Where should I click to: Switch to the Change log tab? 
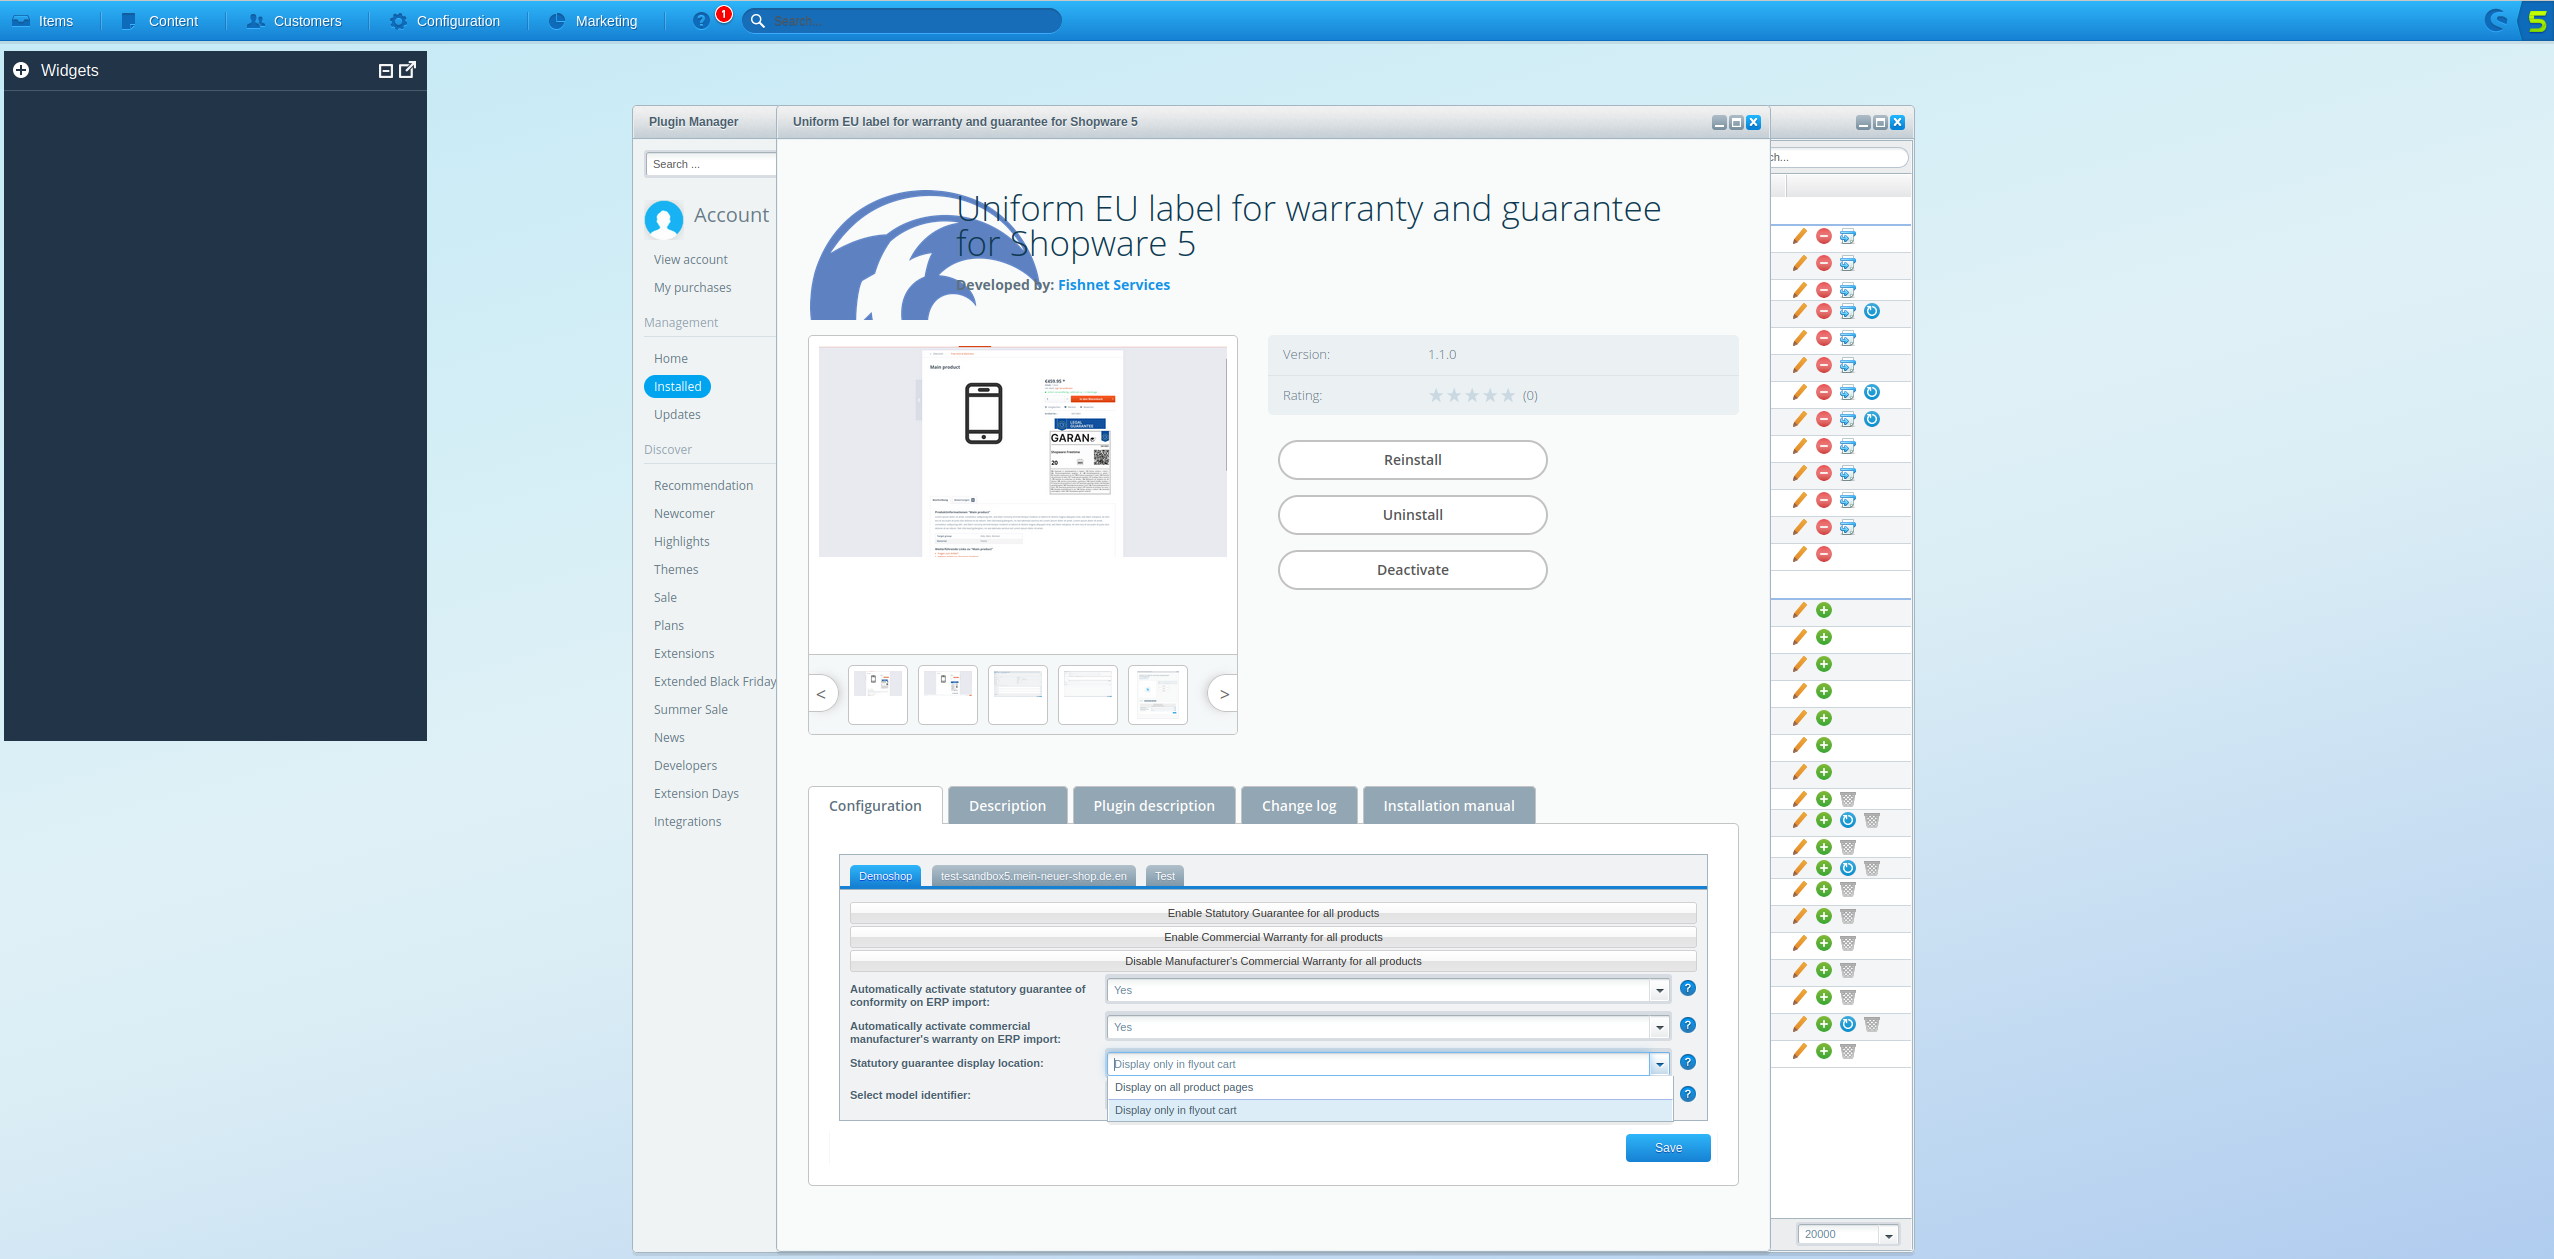(x=1299, y=806)
